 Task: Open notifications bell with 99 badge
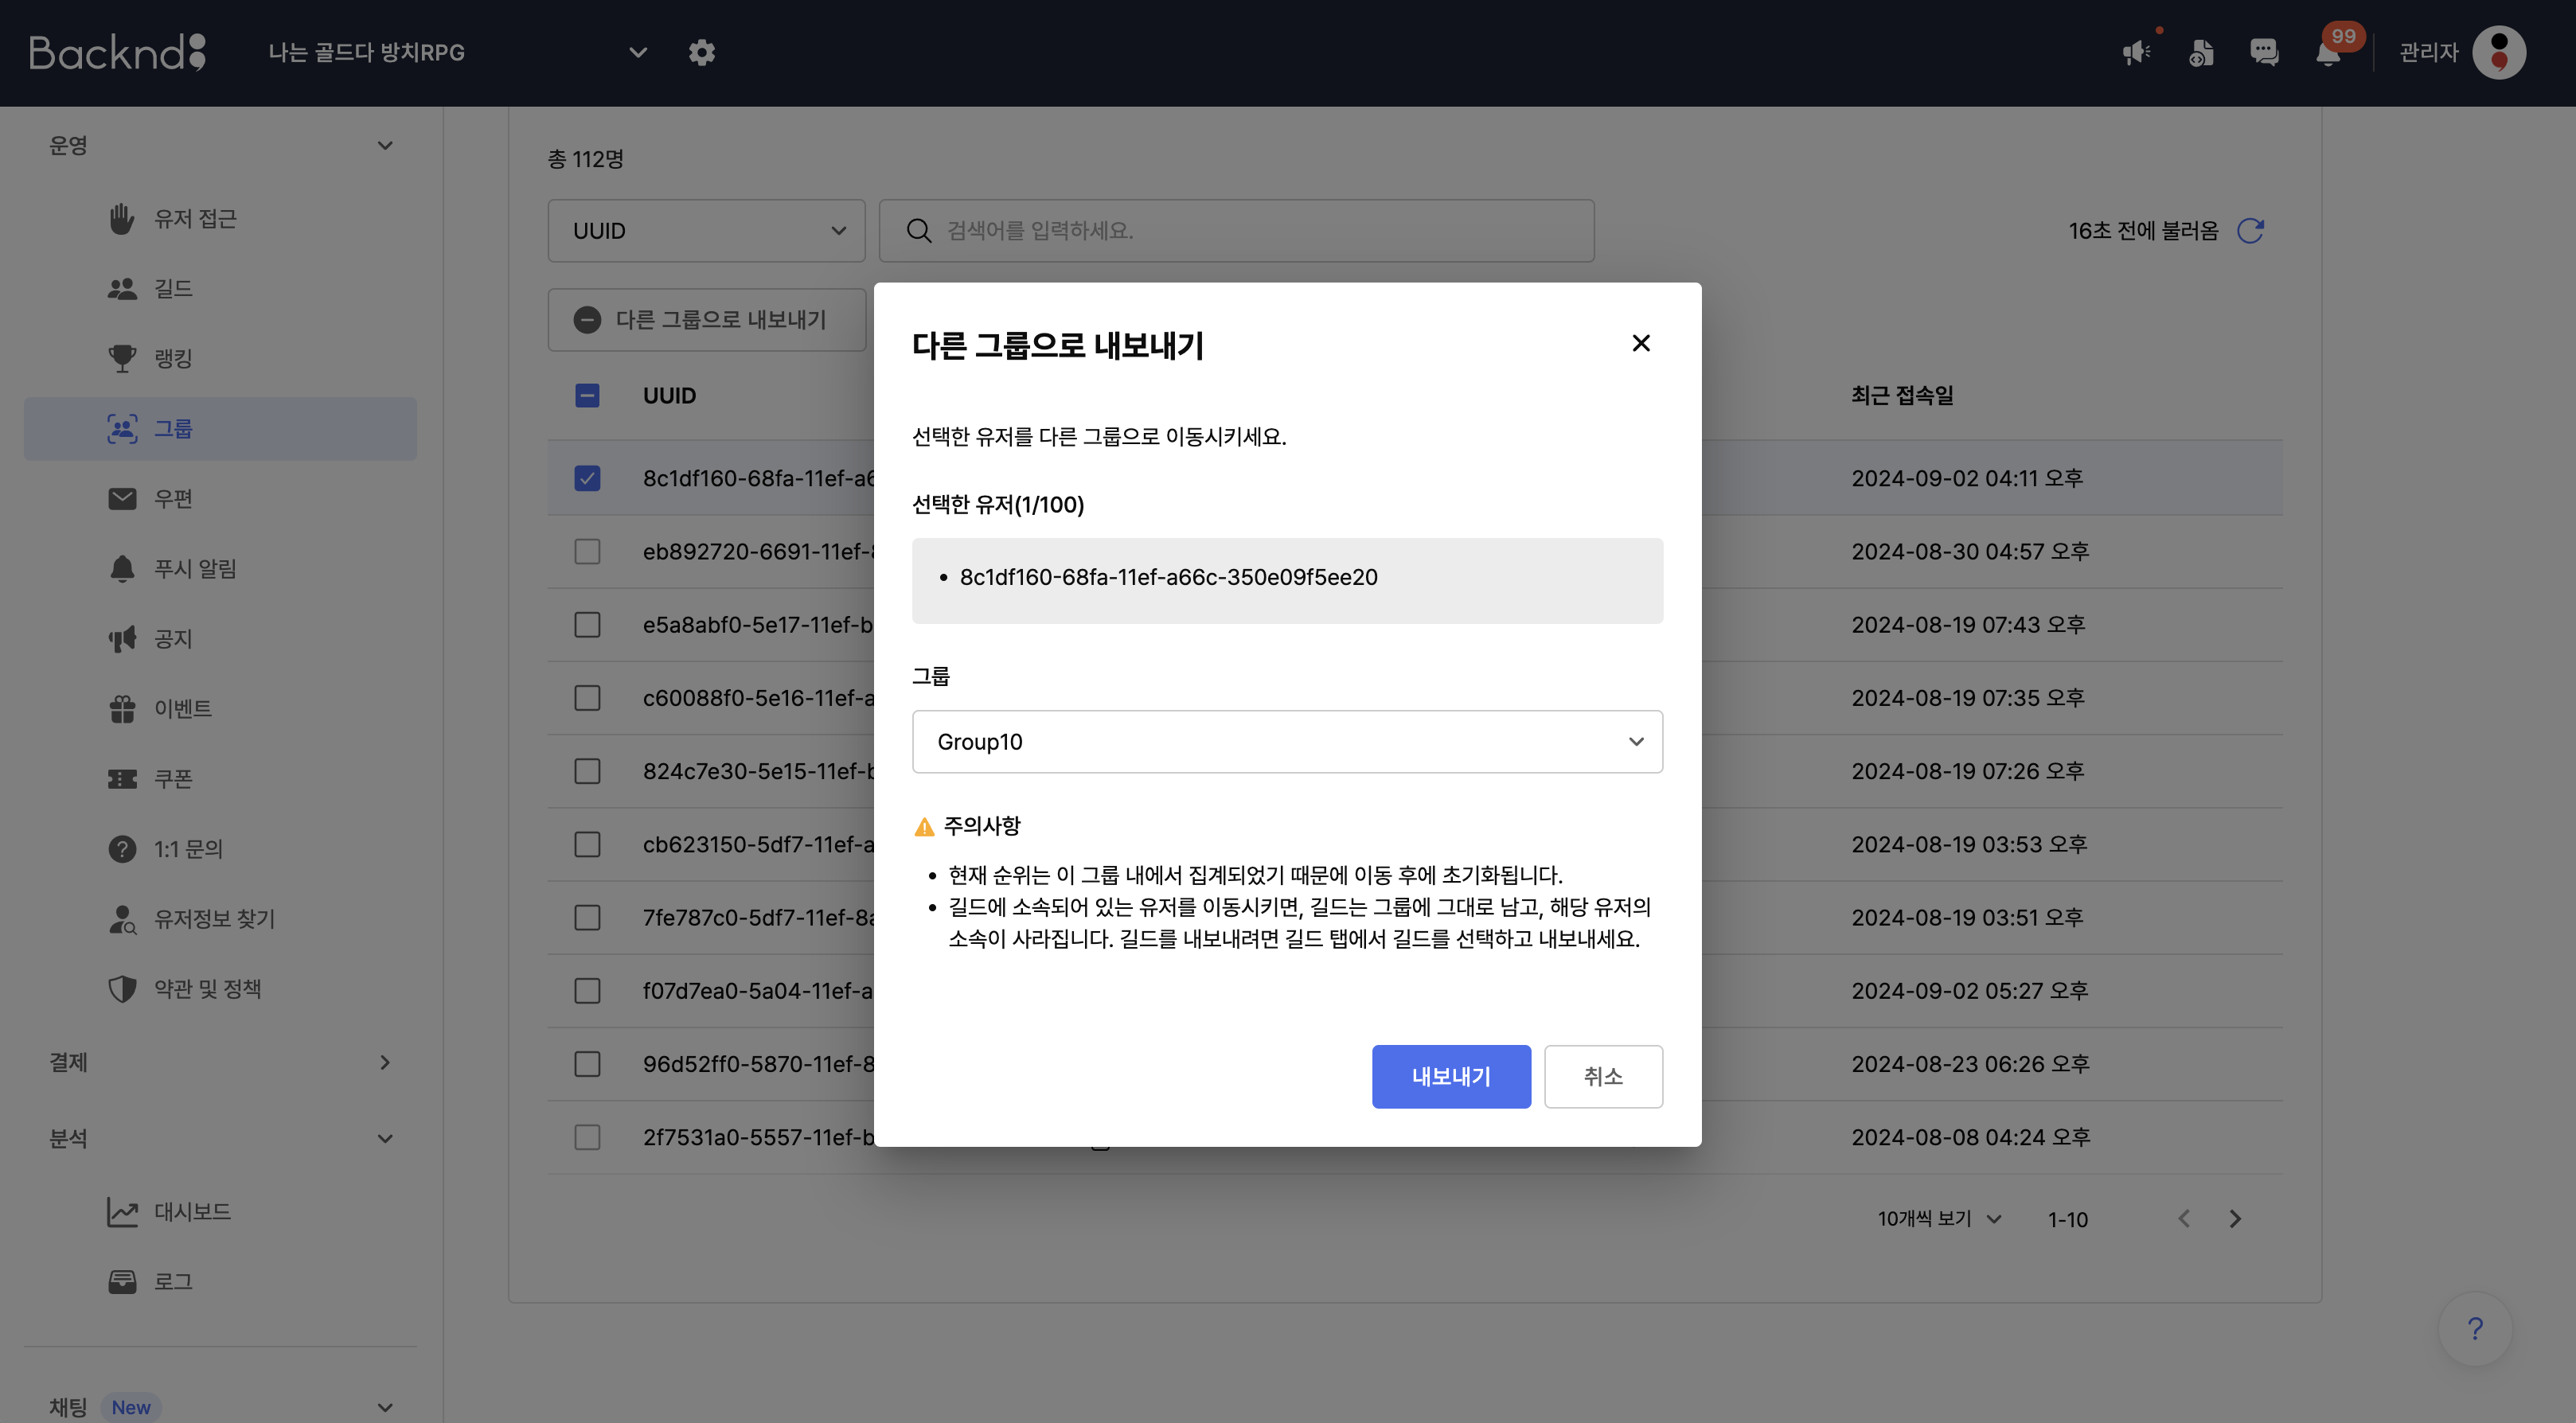pos(2328,52)
